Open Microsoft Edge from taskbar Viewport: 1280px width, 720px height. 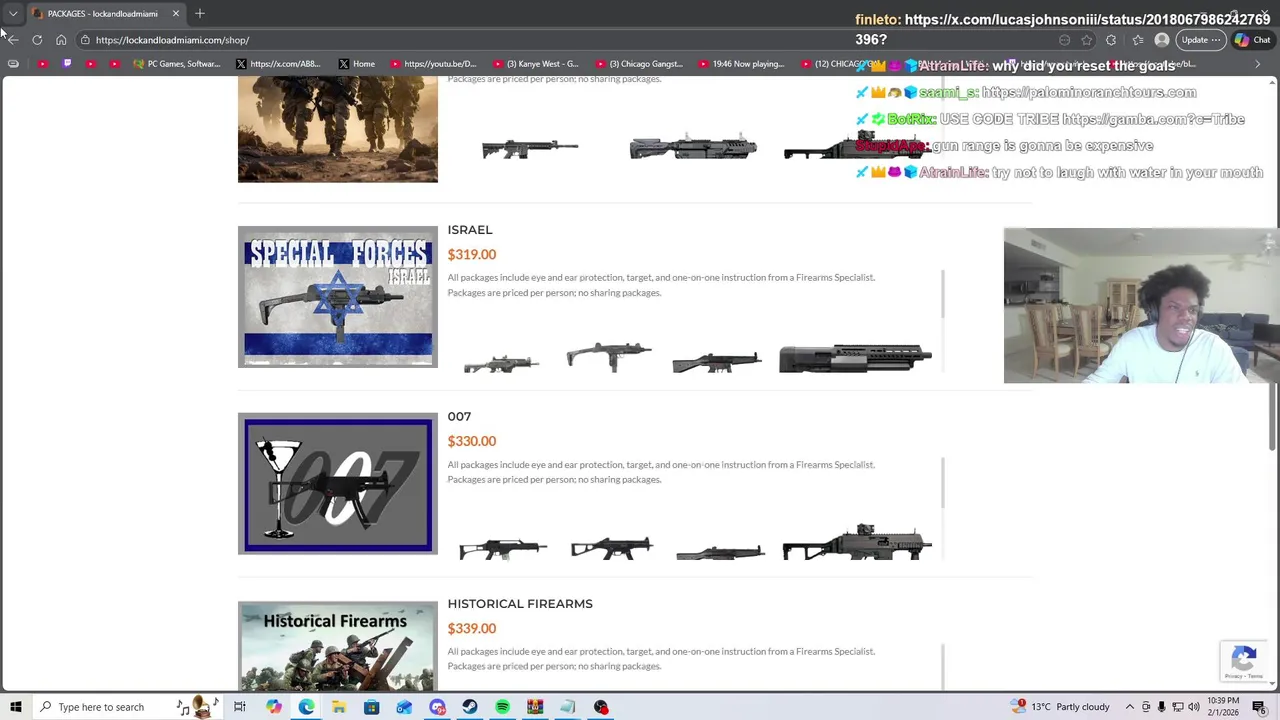[306, 707]
